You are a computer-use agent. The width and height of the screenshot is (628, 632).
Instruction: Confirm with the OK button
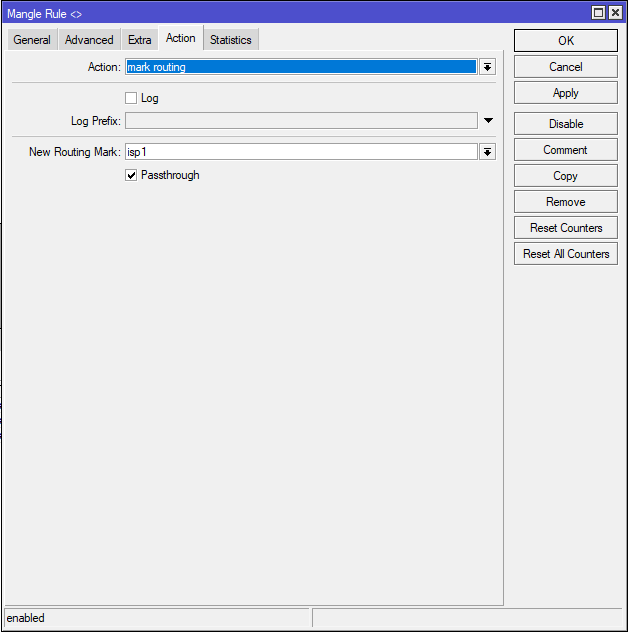[566, 40]
